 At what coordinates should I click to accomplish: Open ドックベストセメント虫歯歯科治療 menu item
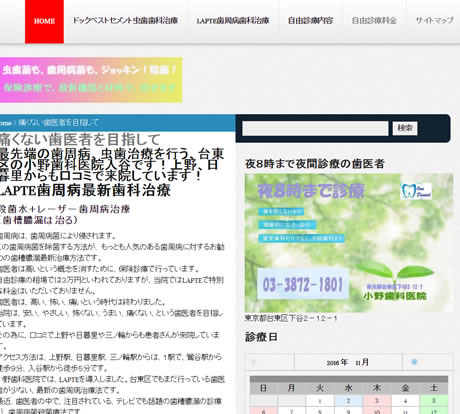click(x=125, y=21)
